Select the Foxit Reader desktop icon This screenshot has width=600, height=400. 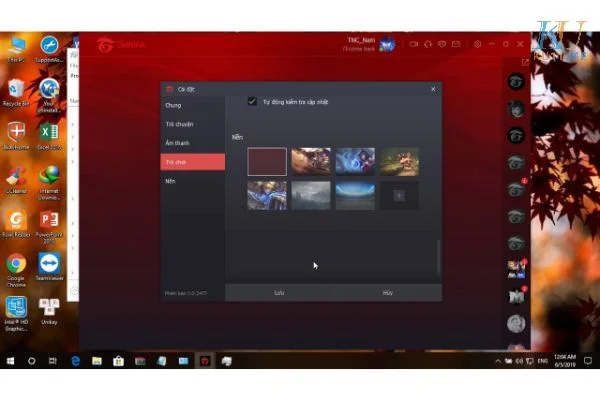click(16, 224)
